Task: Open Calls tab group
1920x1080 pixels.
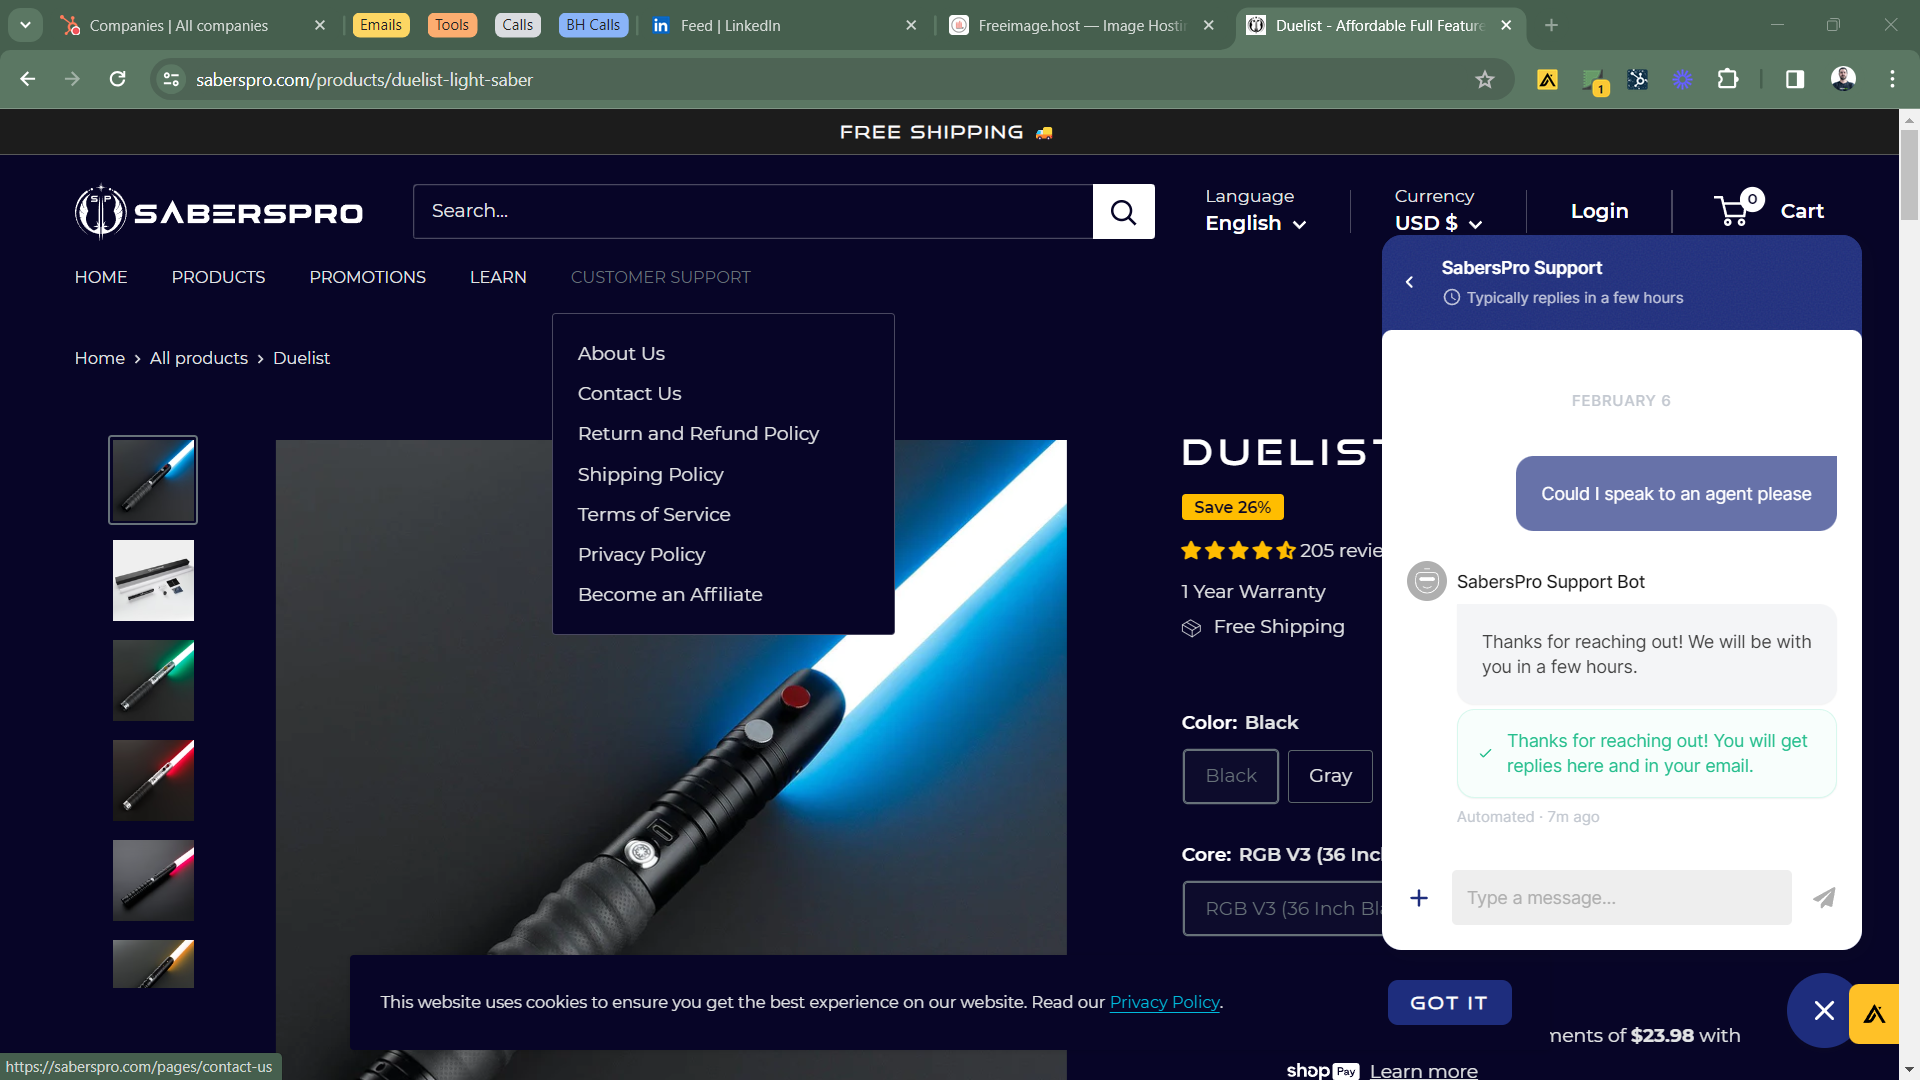Action: 518,25
